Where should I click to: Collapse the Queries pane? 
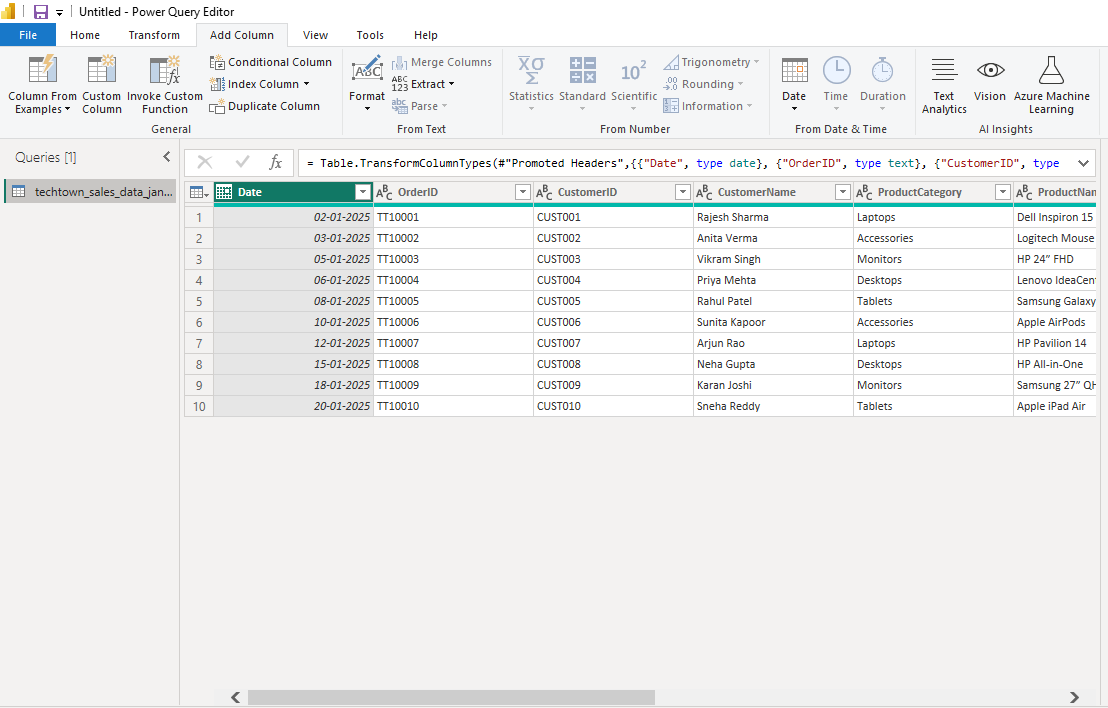pyautogui.click(x=167, y=157)
